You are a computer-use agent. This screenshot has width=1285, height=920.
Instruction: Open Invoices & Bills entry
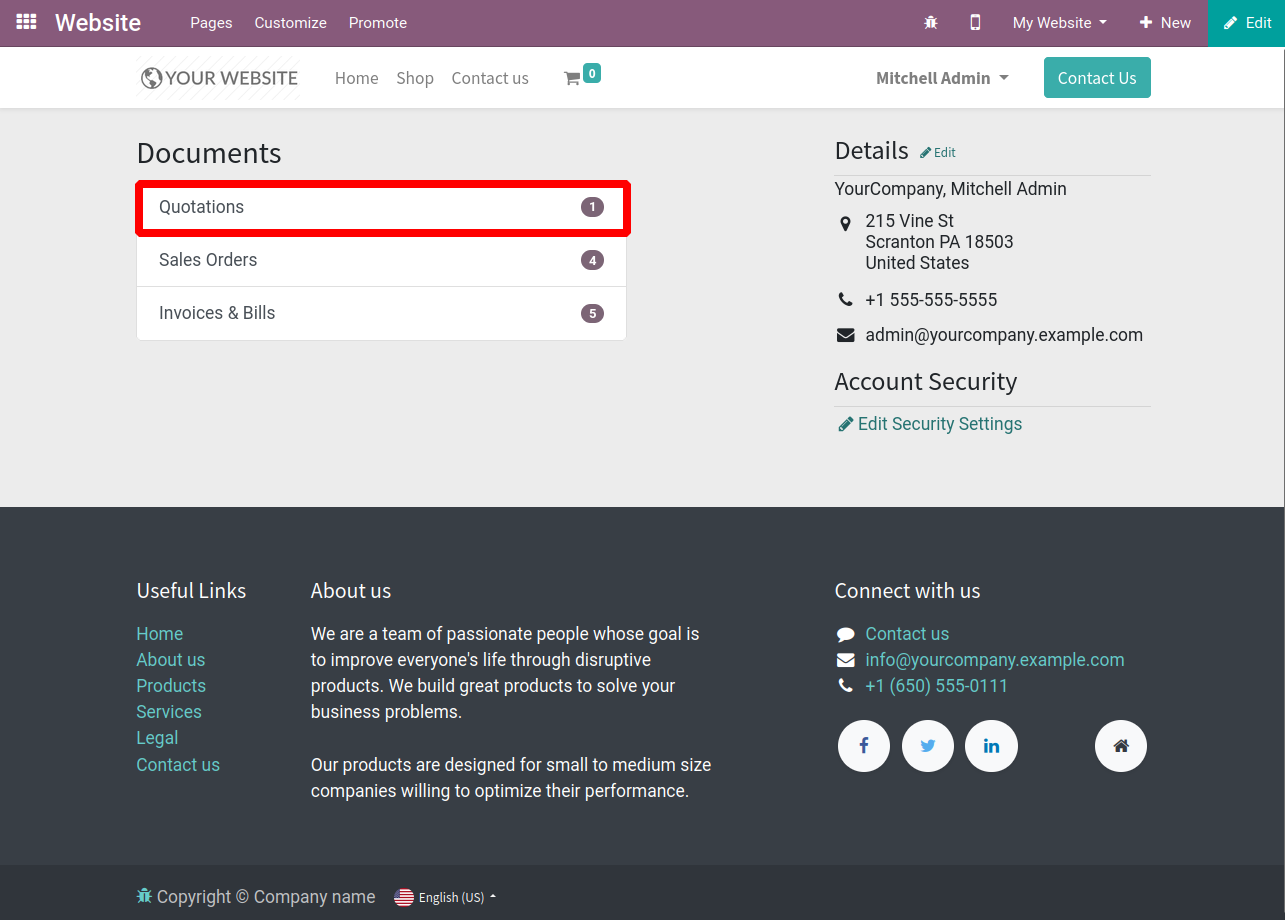click(381, 313)
